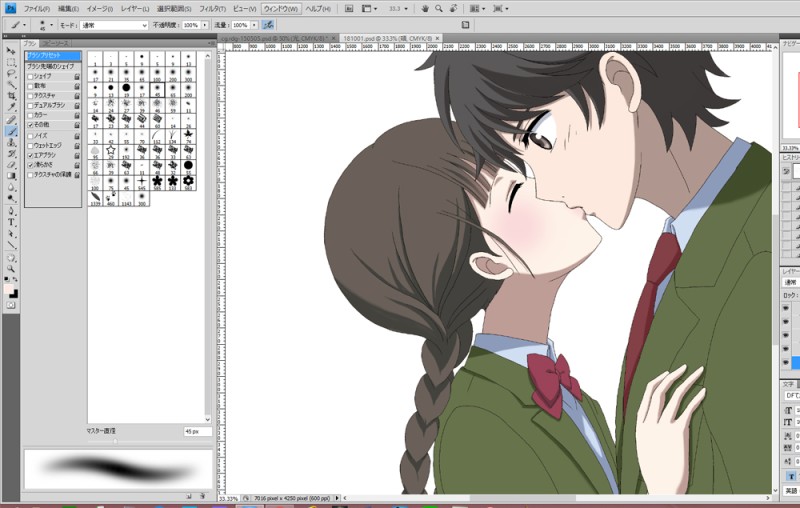The height and width of the screenshot is (508, 800).
Task: Select the Blur tool
Action: [x=11, y=187]
